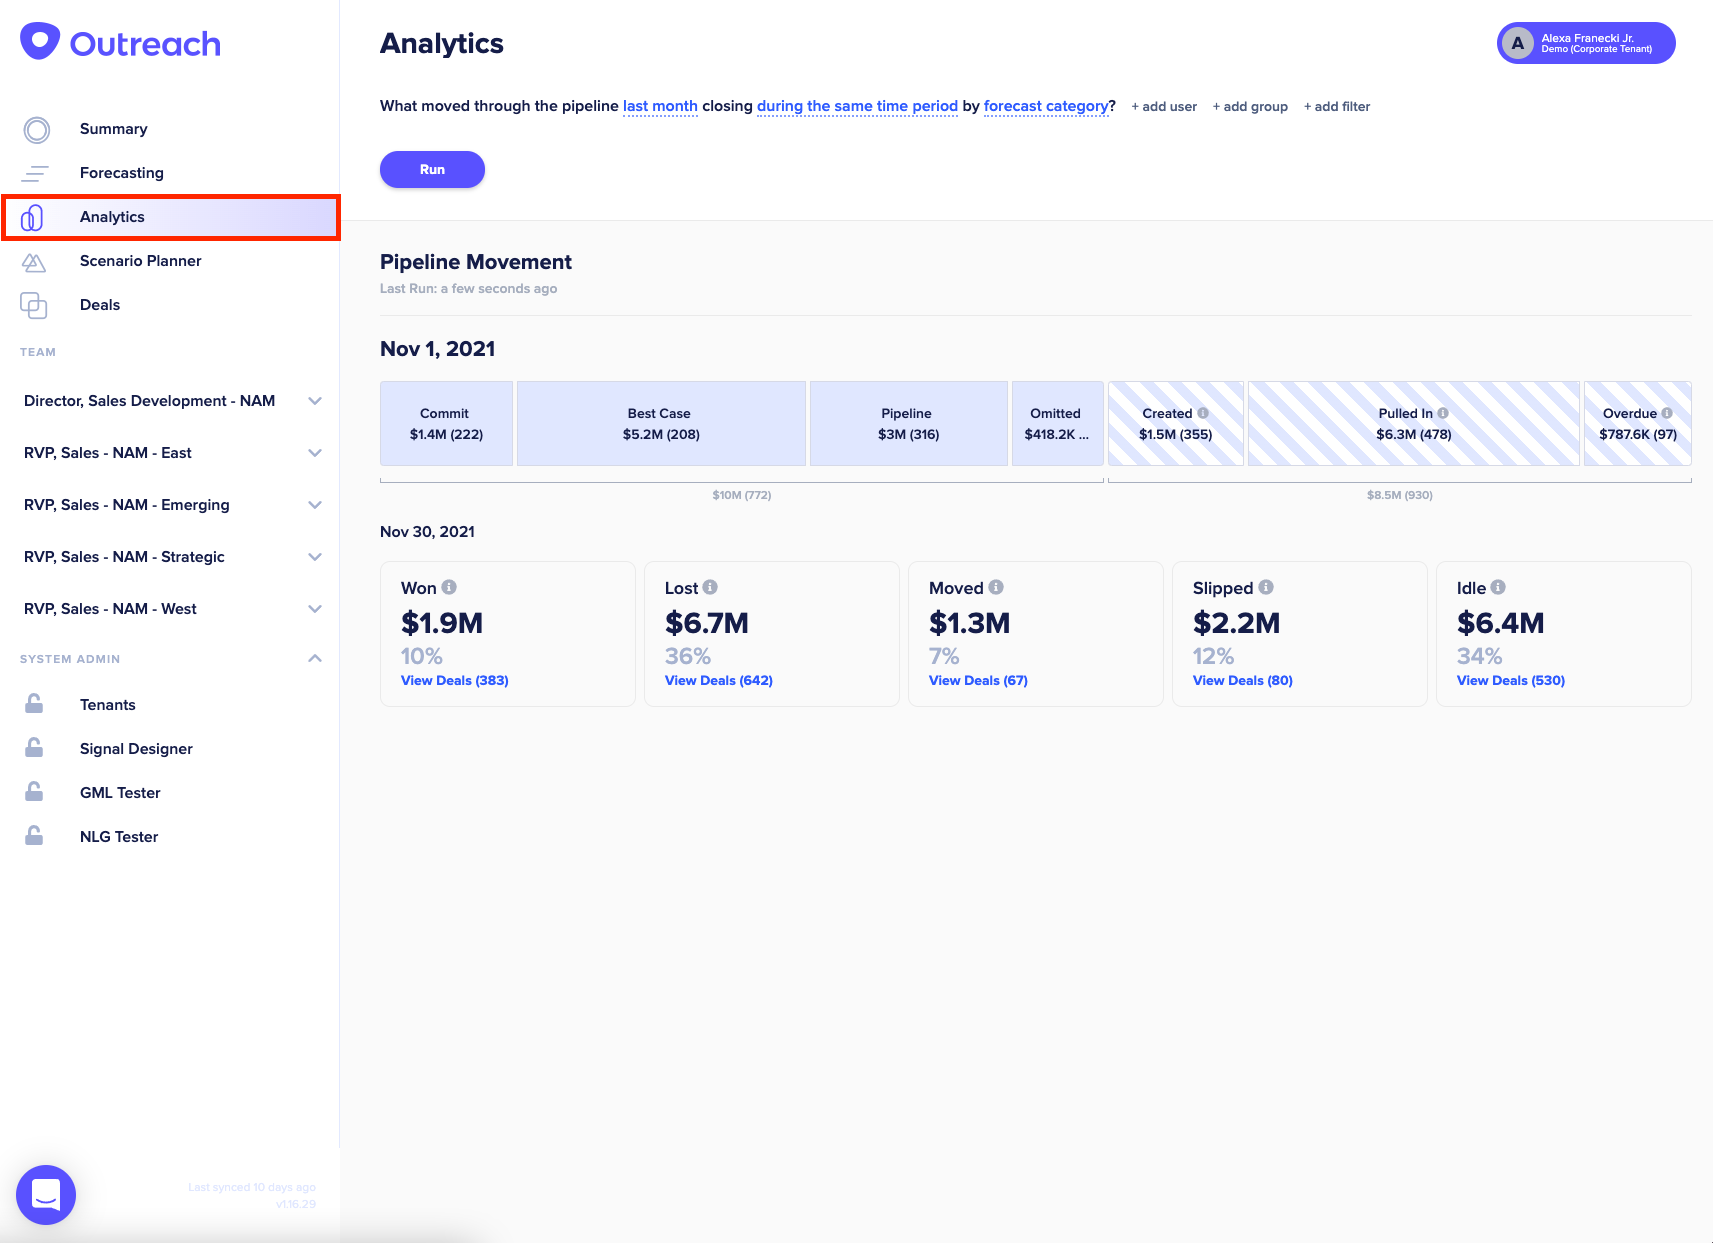Click '+ add user' link
1713x1243 pixels.
point(1164,107)
